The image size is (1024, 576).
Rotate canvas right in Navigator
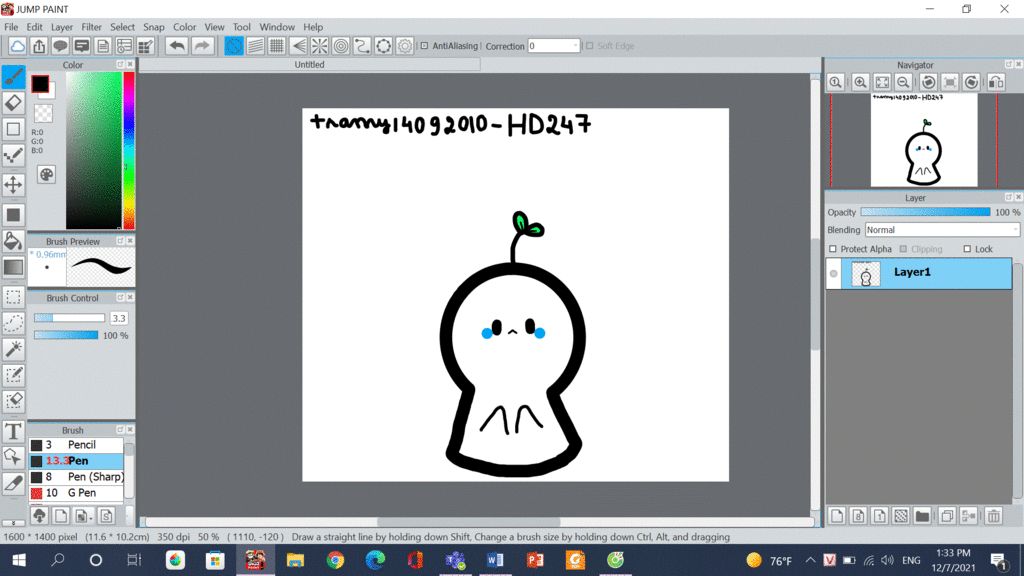click(x=971, y=82)
